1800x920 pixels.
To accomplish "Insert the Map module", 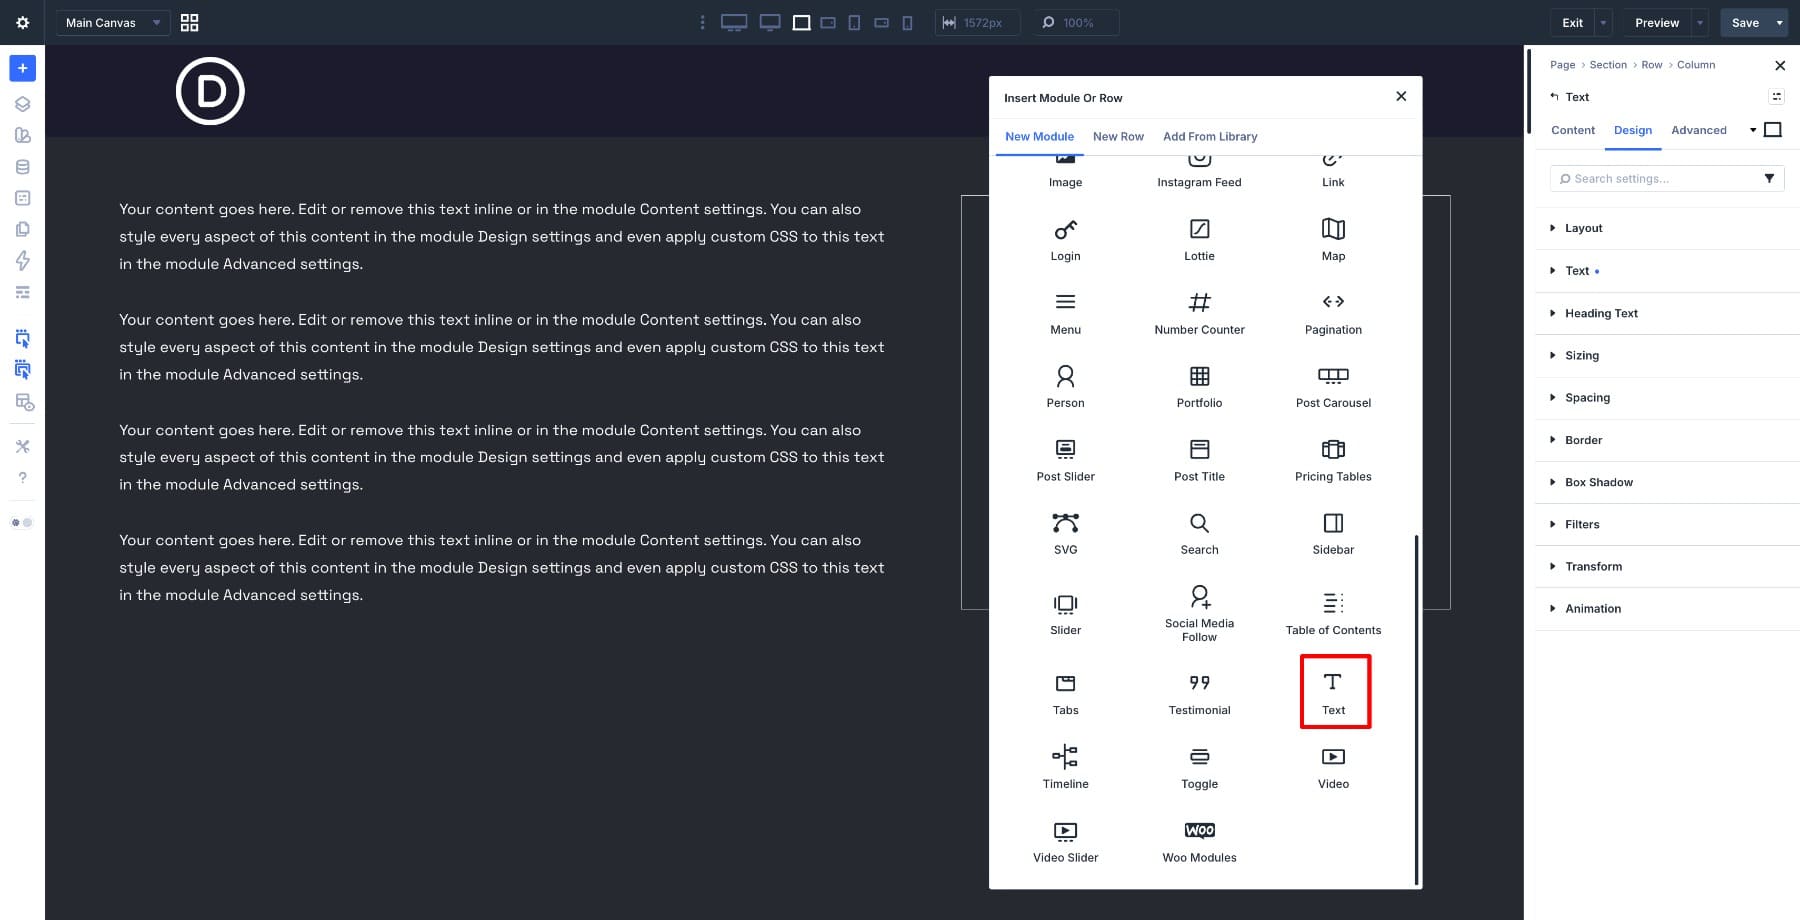I will tap(1333, 240).
